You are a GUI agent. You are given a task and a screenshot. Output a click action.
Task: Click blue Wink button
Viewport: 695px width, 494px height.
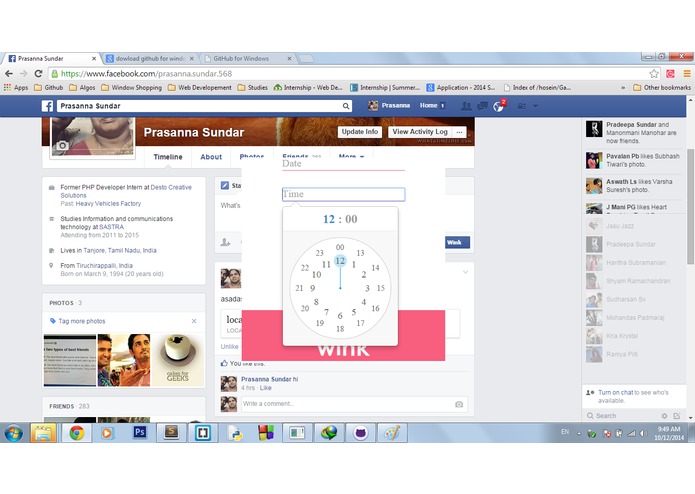457,242
